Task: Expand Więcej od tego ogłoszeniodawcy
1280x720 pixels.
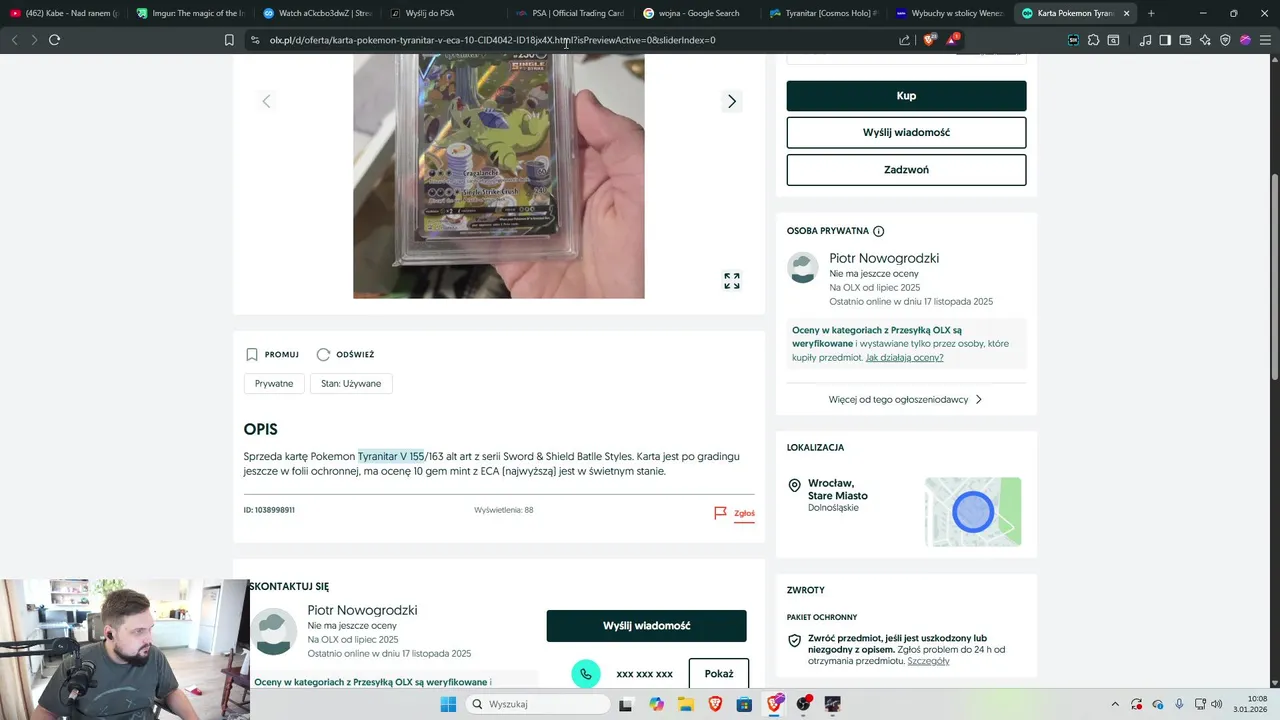Action: (906, 399)
